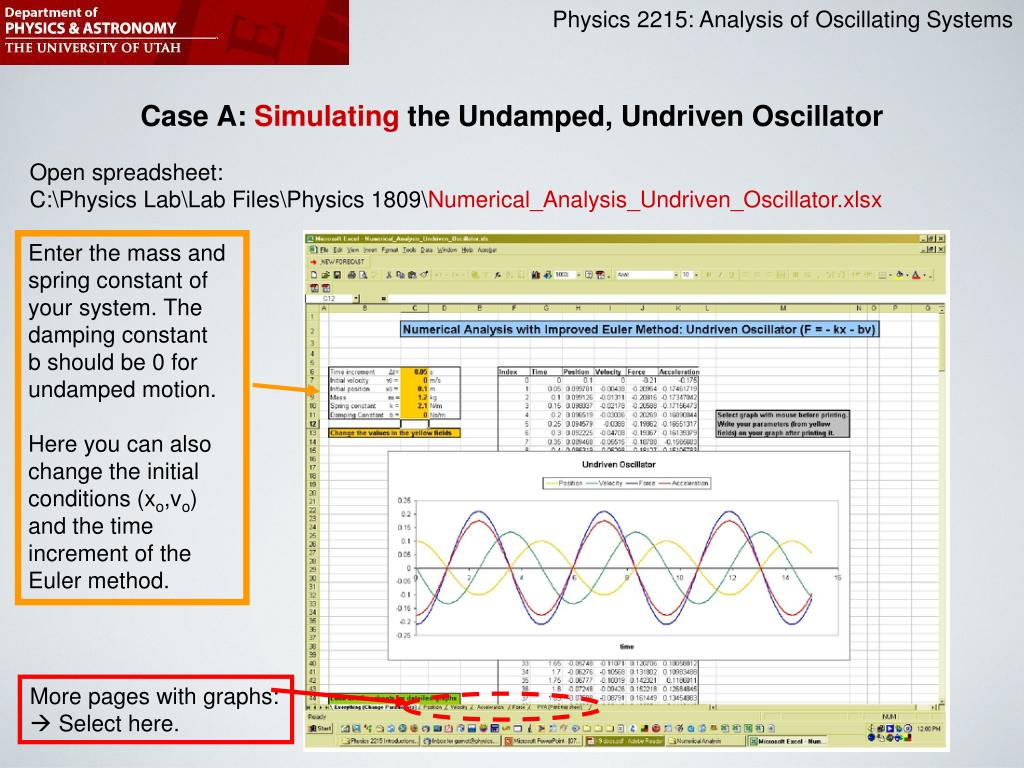Open the Window menu
The image size is (1024, 768).
coord(447,250)
